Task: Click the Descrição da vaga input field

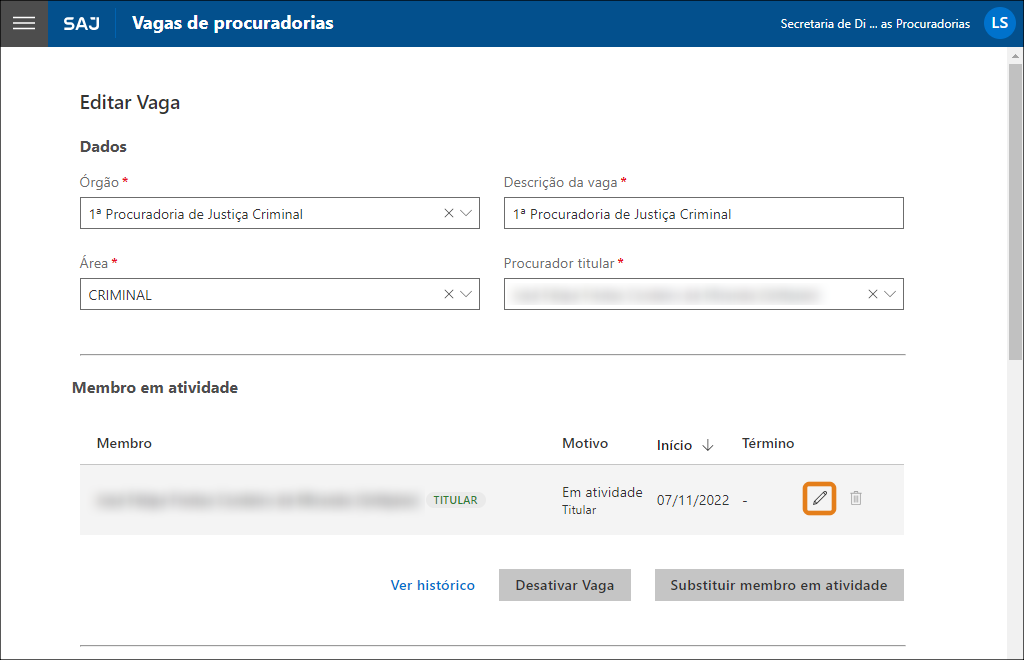Action: [703, 214]
